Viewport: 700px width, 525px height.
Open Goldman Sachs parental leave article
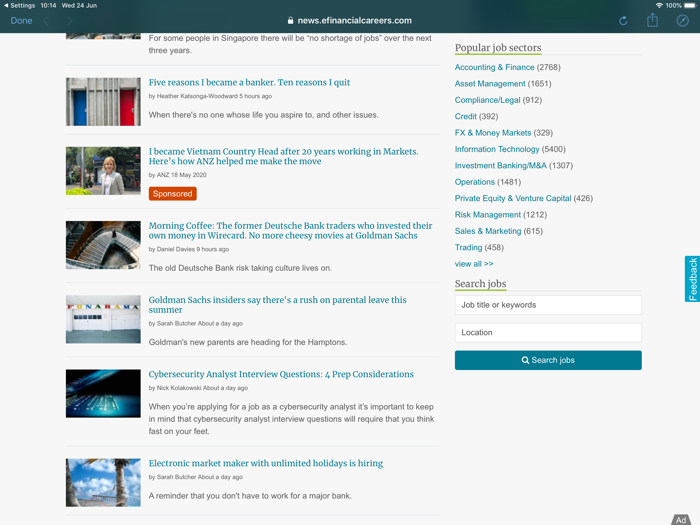click(277, 304)
